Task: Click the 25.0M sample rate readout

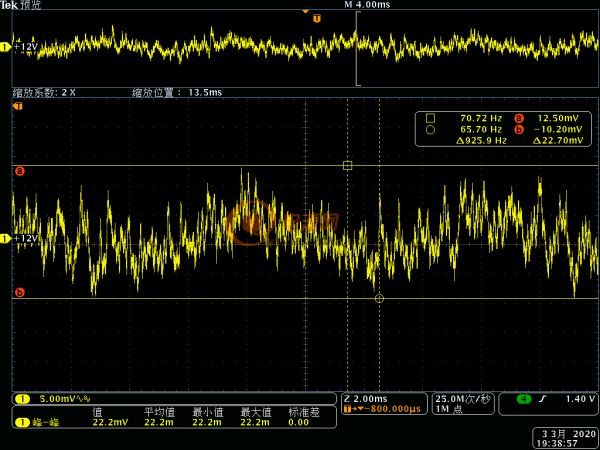Action: [x=462, y=399]
